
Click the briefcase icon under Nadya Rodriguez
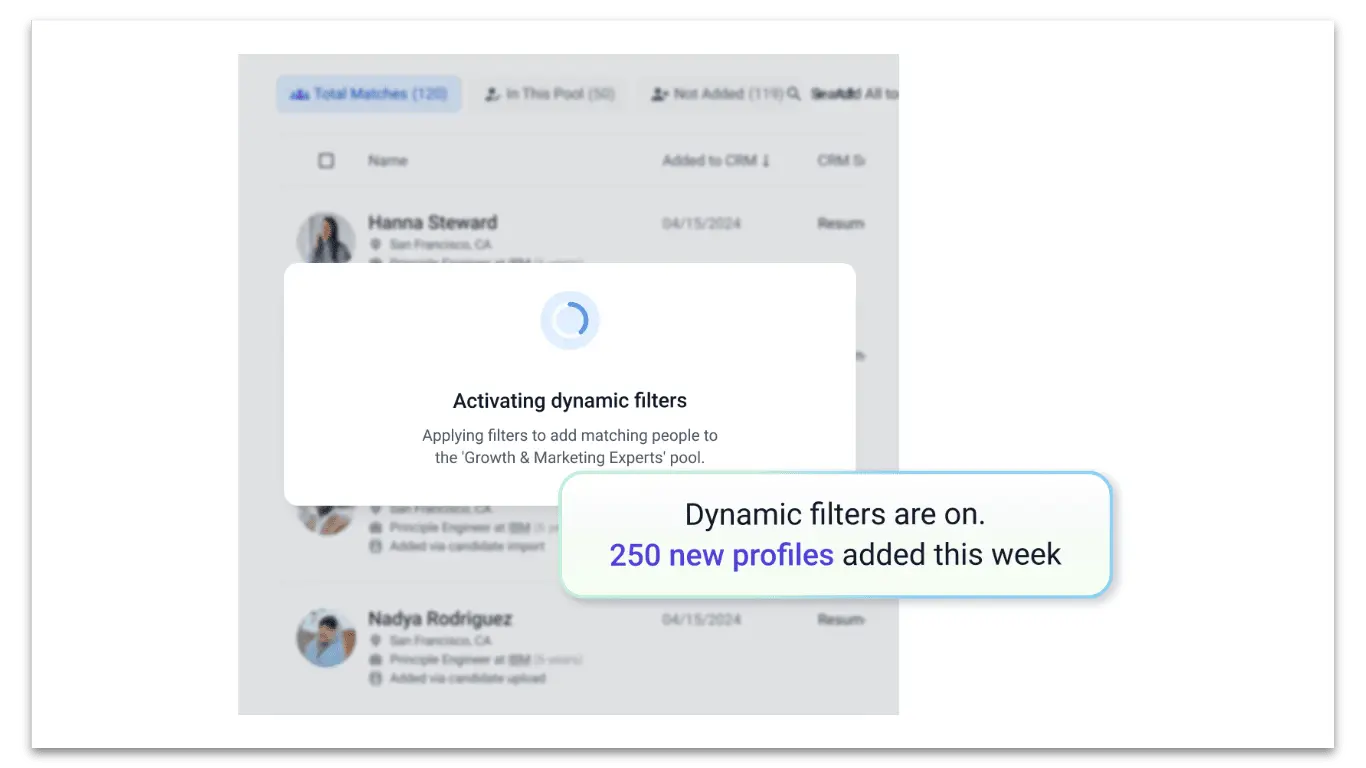tap(376, 660)
